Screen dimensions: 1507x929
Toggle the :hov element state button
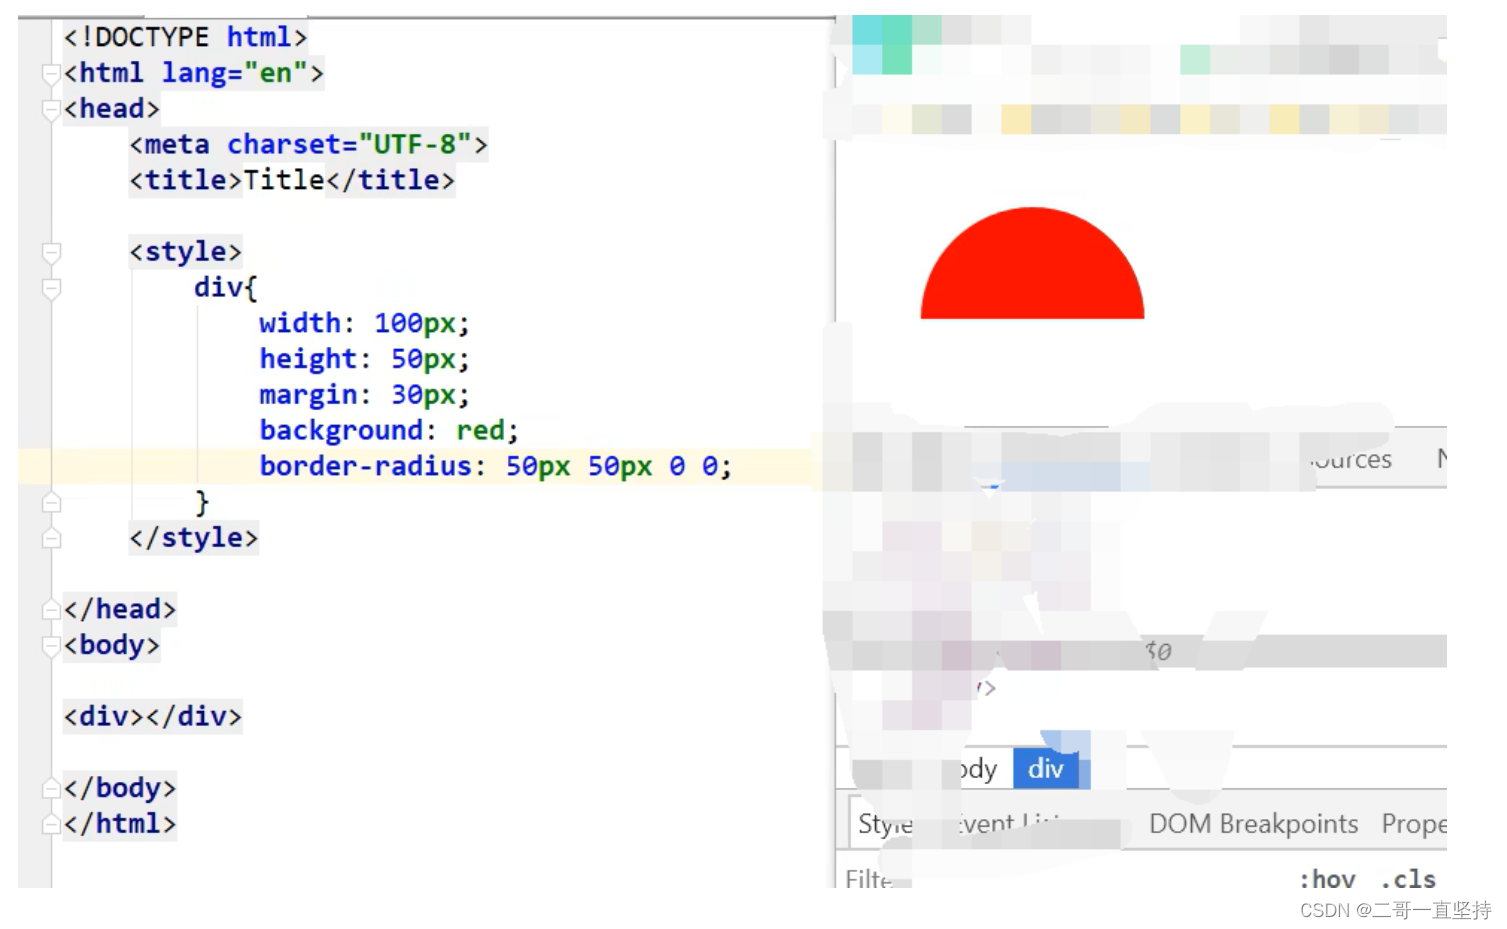[x=1327, y=879]
